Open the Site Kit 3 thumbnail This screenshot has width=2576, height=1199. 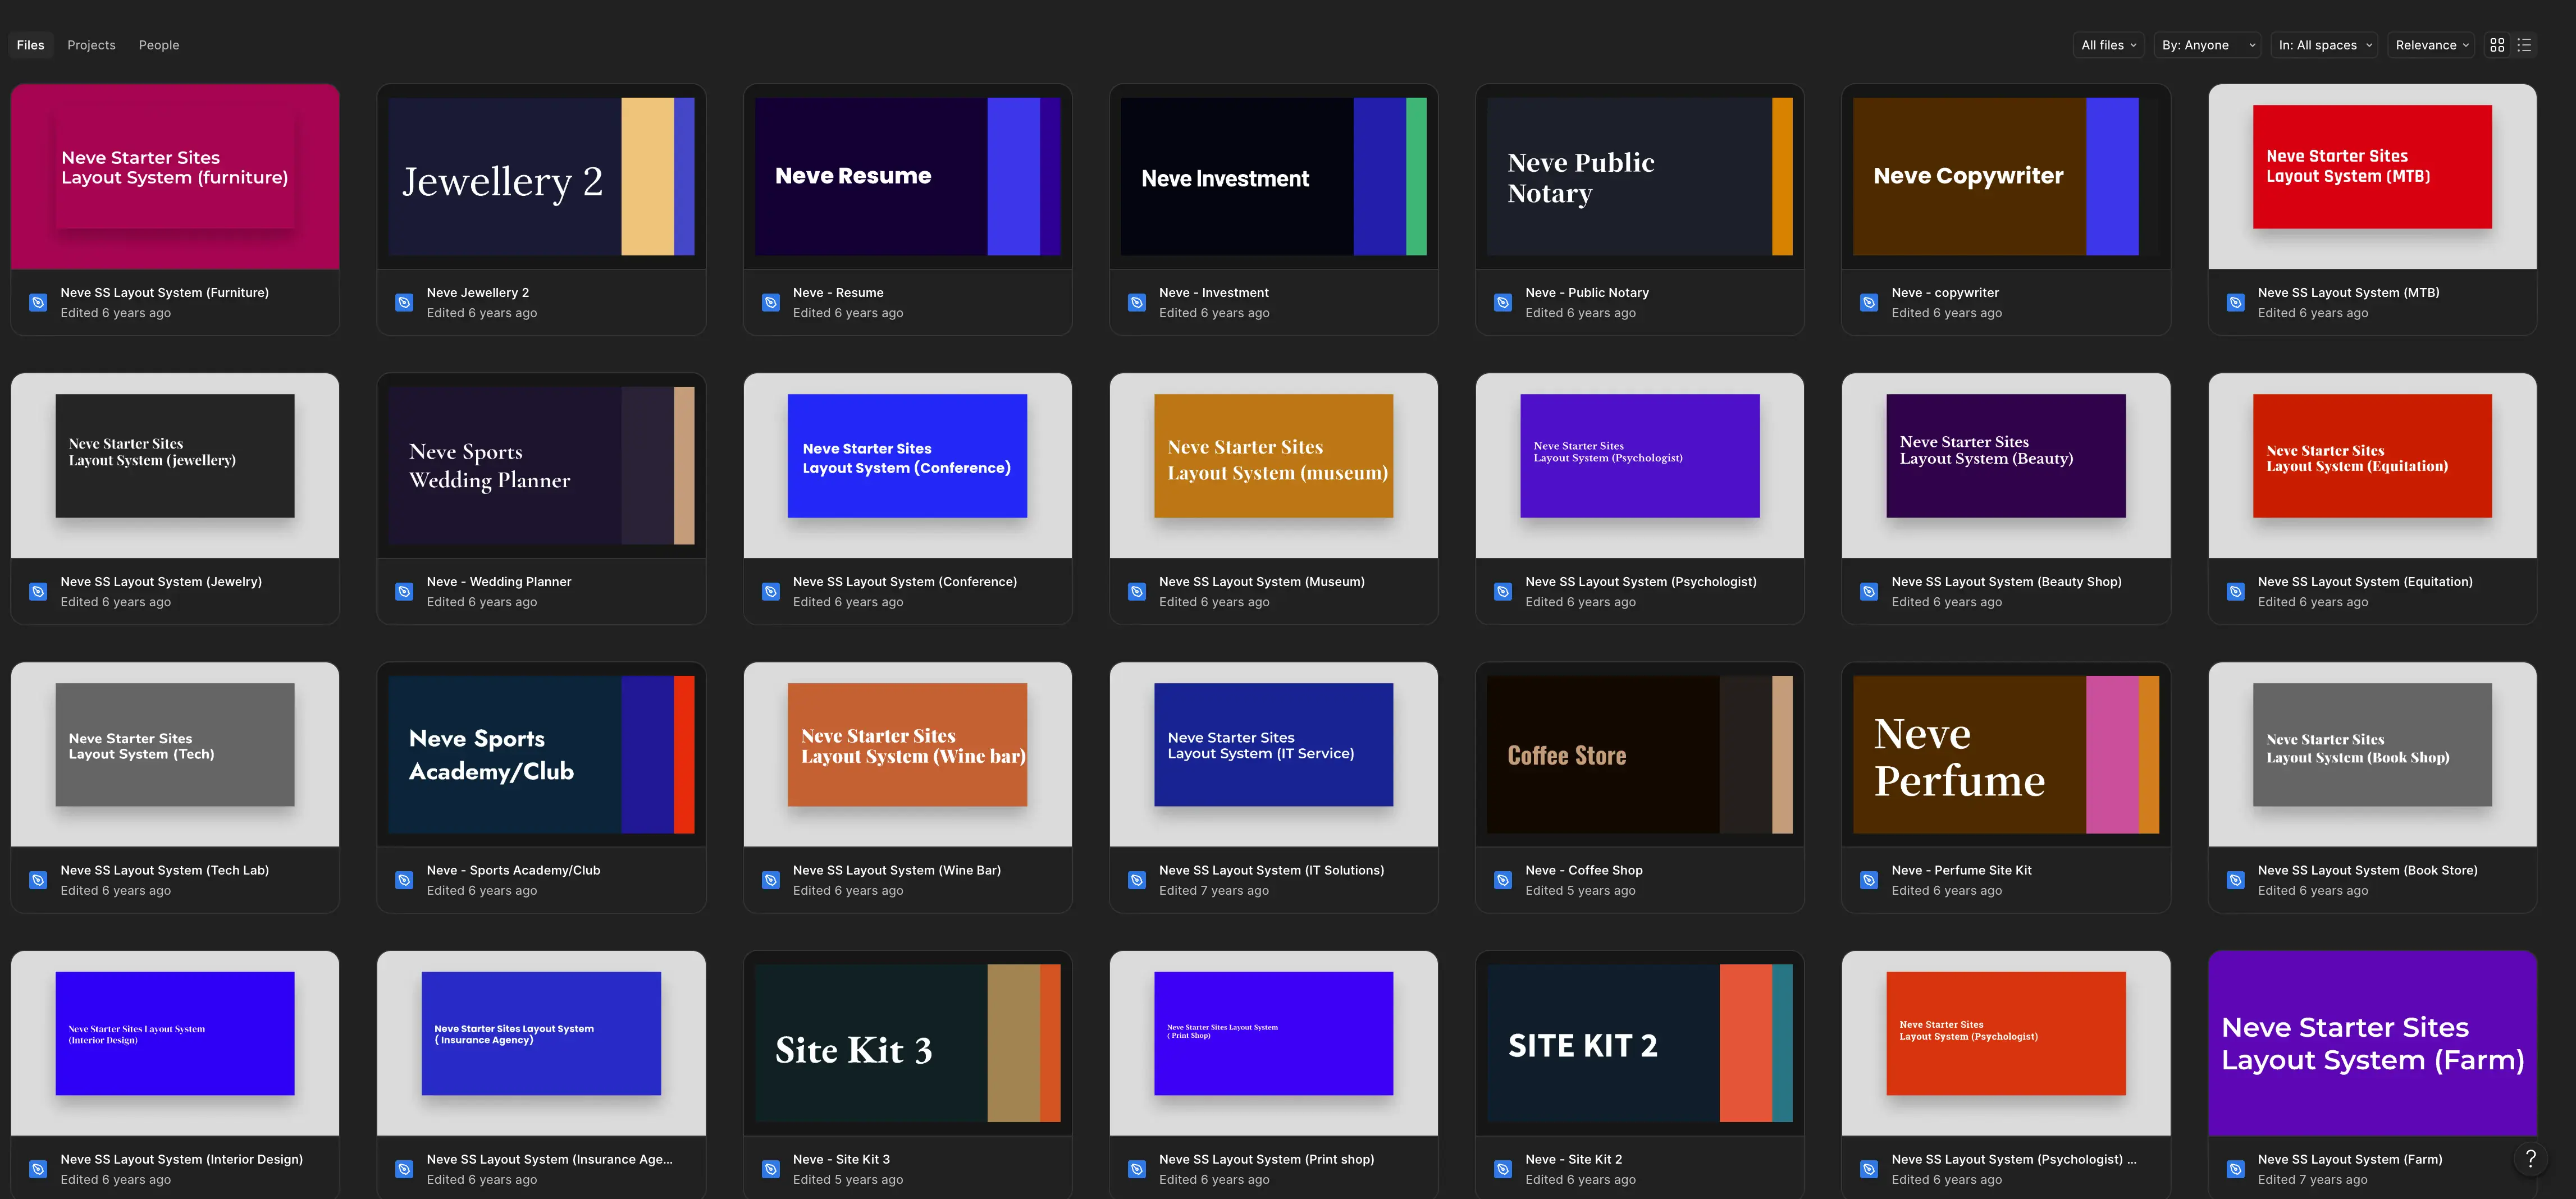[x=907, y=1043]
